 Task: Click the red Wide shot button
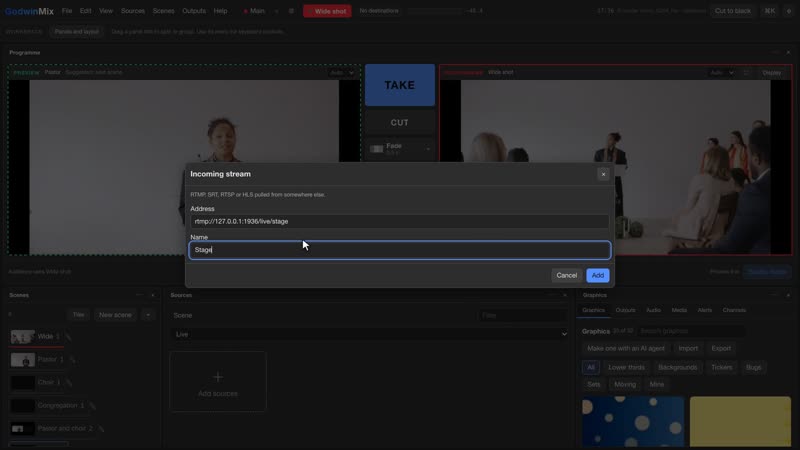pos(327,11)
